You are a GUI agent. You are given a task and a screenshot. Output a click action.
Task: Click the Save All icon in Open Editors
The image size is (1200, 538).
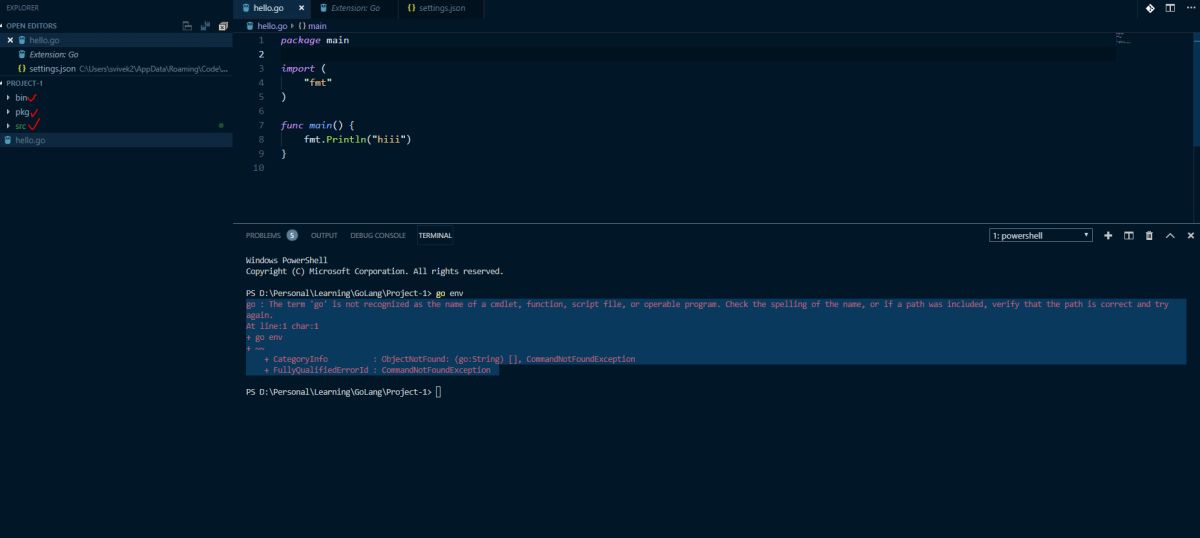click(x=206, y=25)
